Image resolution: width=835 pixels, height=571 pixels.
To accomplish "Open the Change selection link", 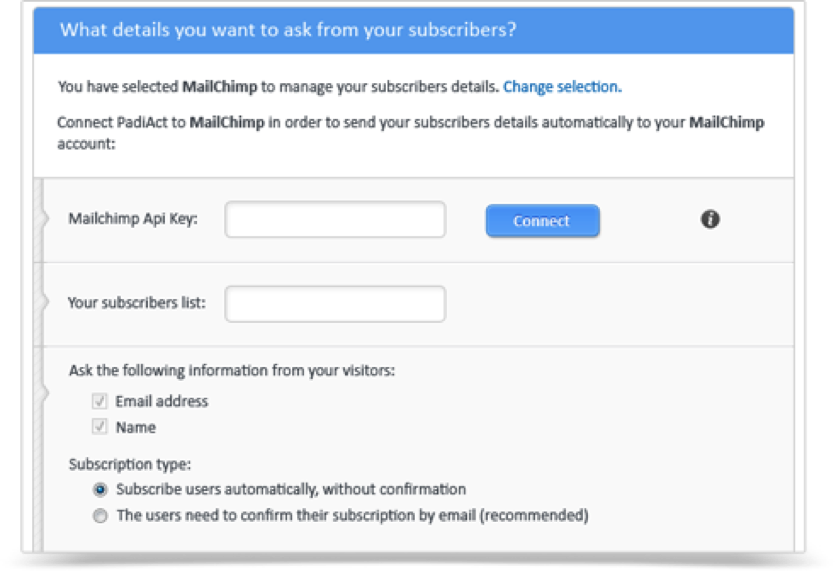I will (x=562, y=86).
